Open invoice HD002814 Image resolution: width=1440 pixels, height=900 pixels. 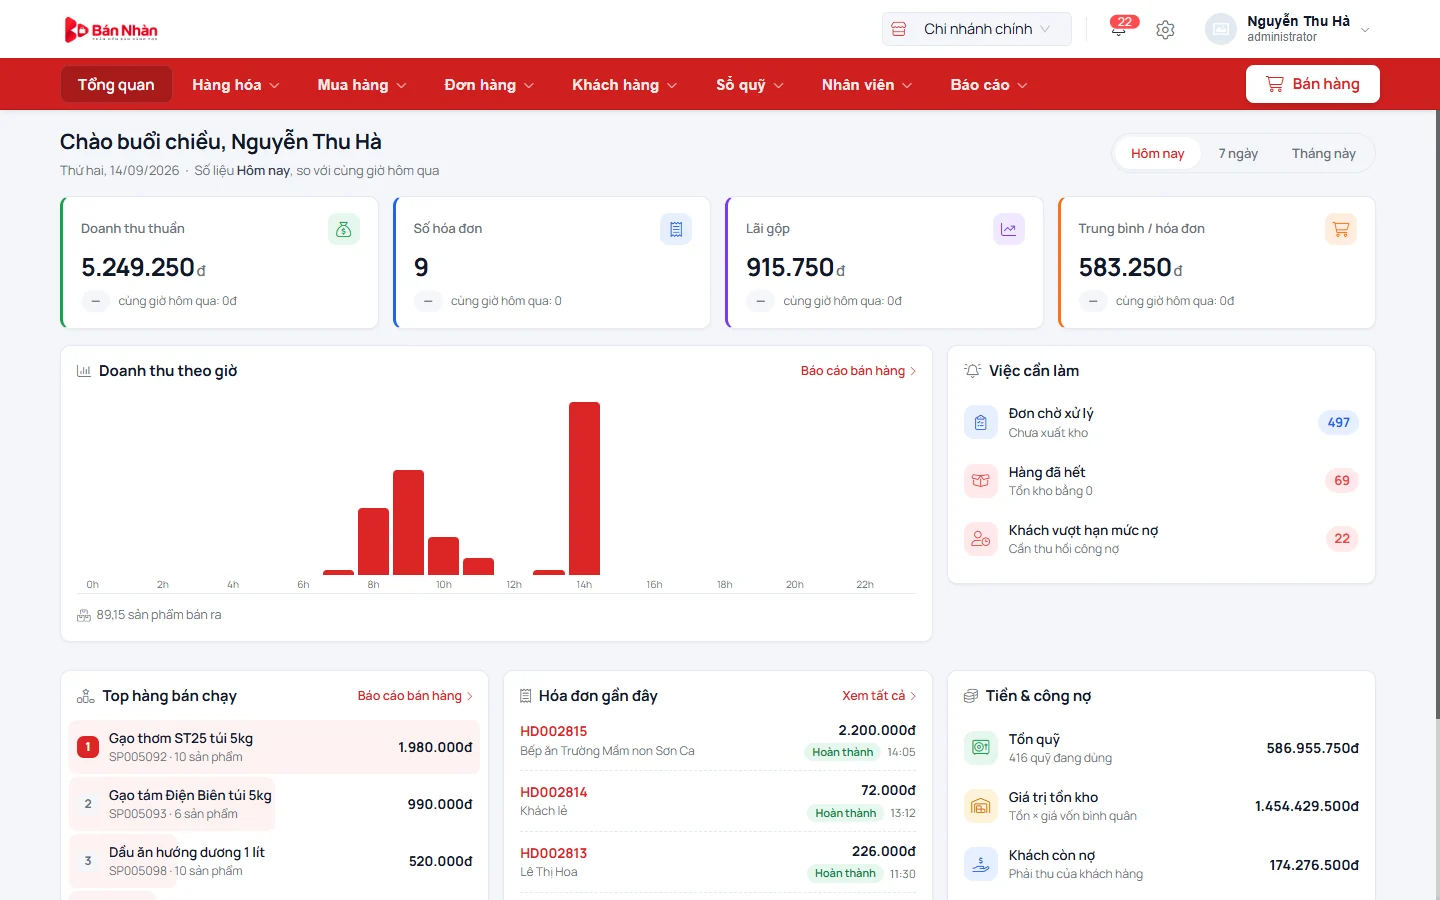(553, 792)
